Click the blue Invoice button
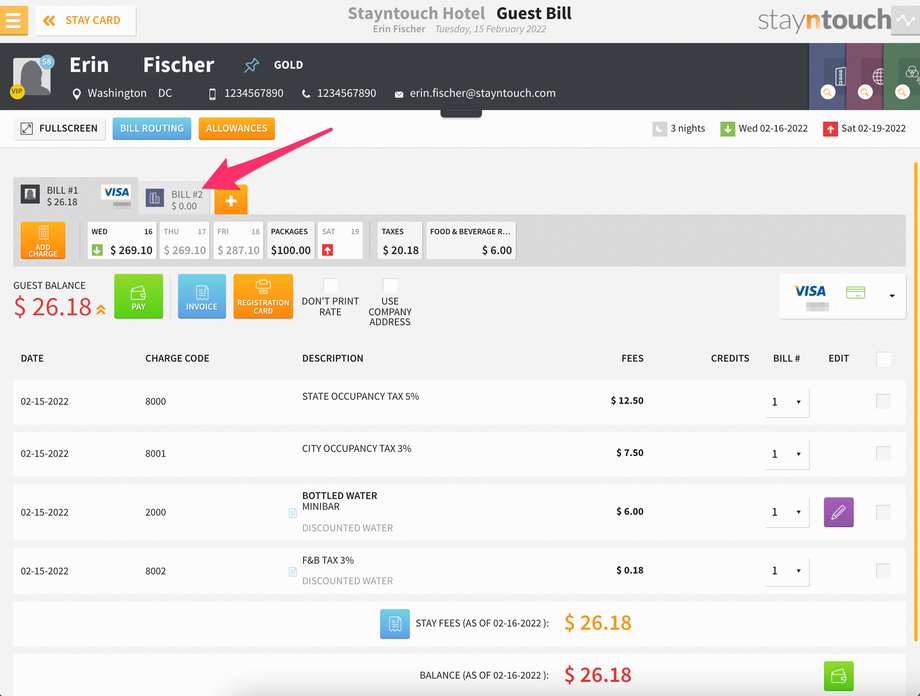This screenshot has height=696, width=920. point(202,296)
